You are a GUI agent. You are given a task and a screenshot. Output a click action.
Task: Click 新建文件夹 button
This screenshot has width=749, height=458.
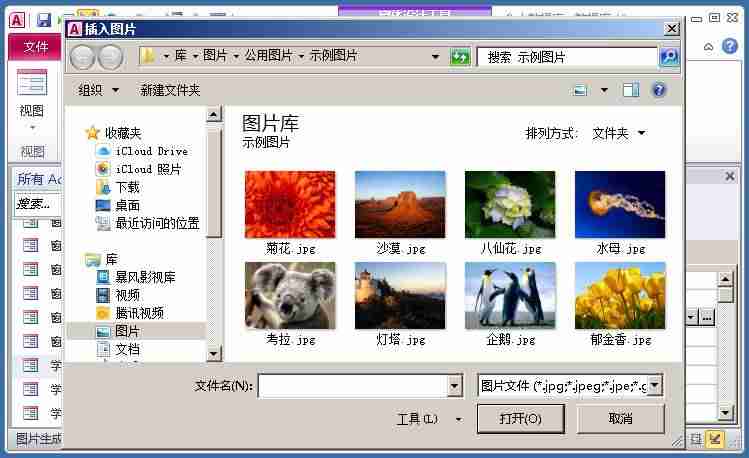point(170,90)
